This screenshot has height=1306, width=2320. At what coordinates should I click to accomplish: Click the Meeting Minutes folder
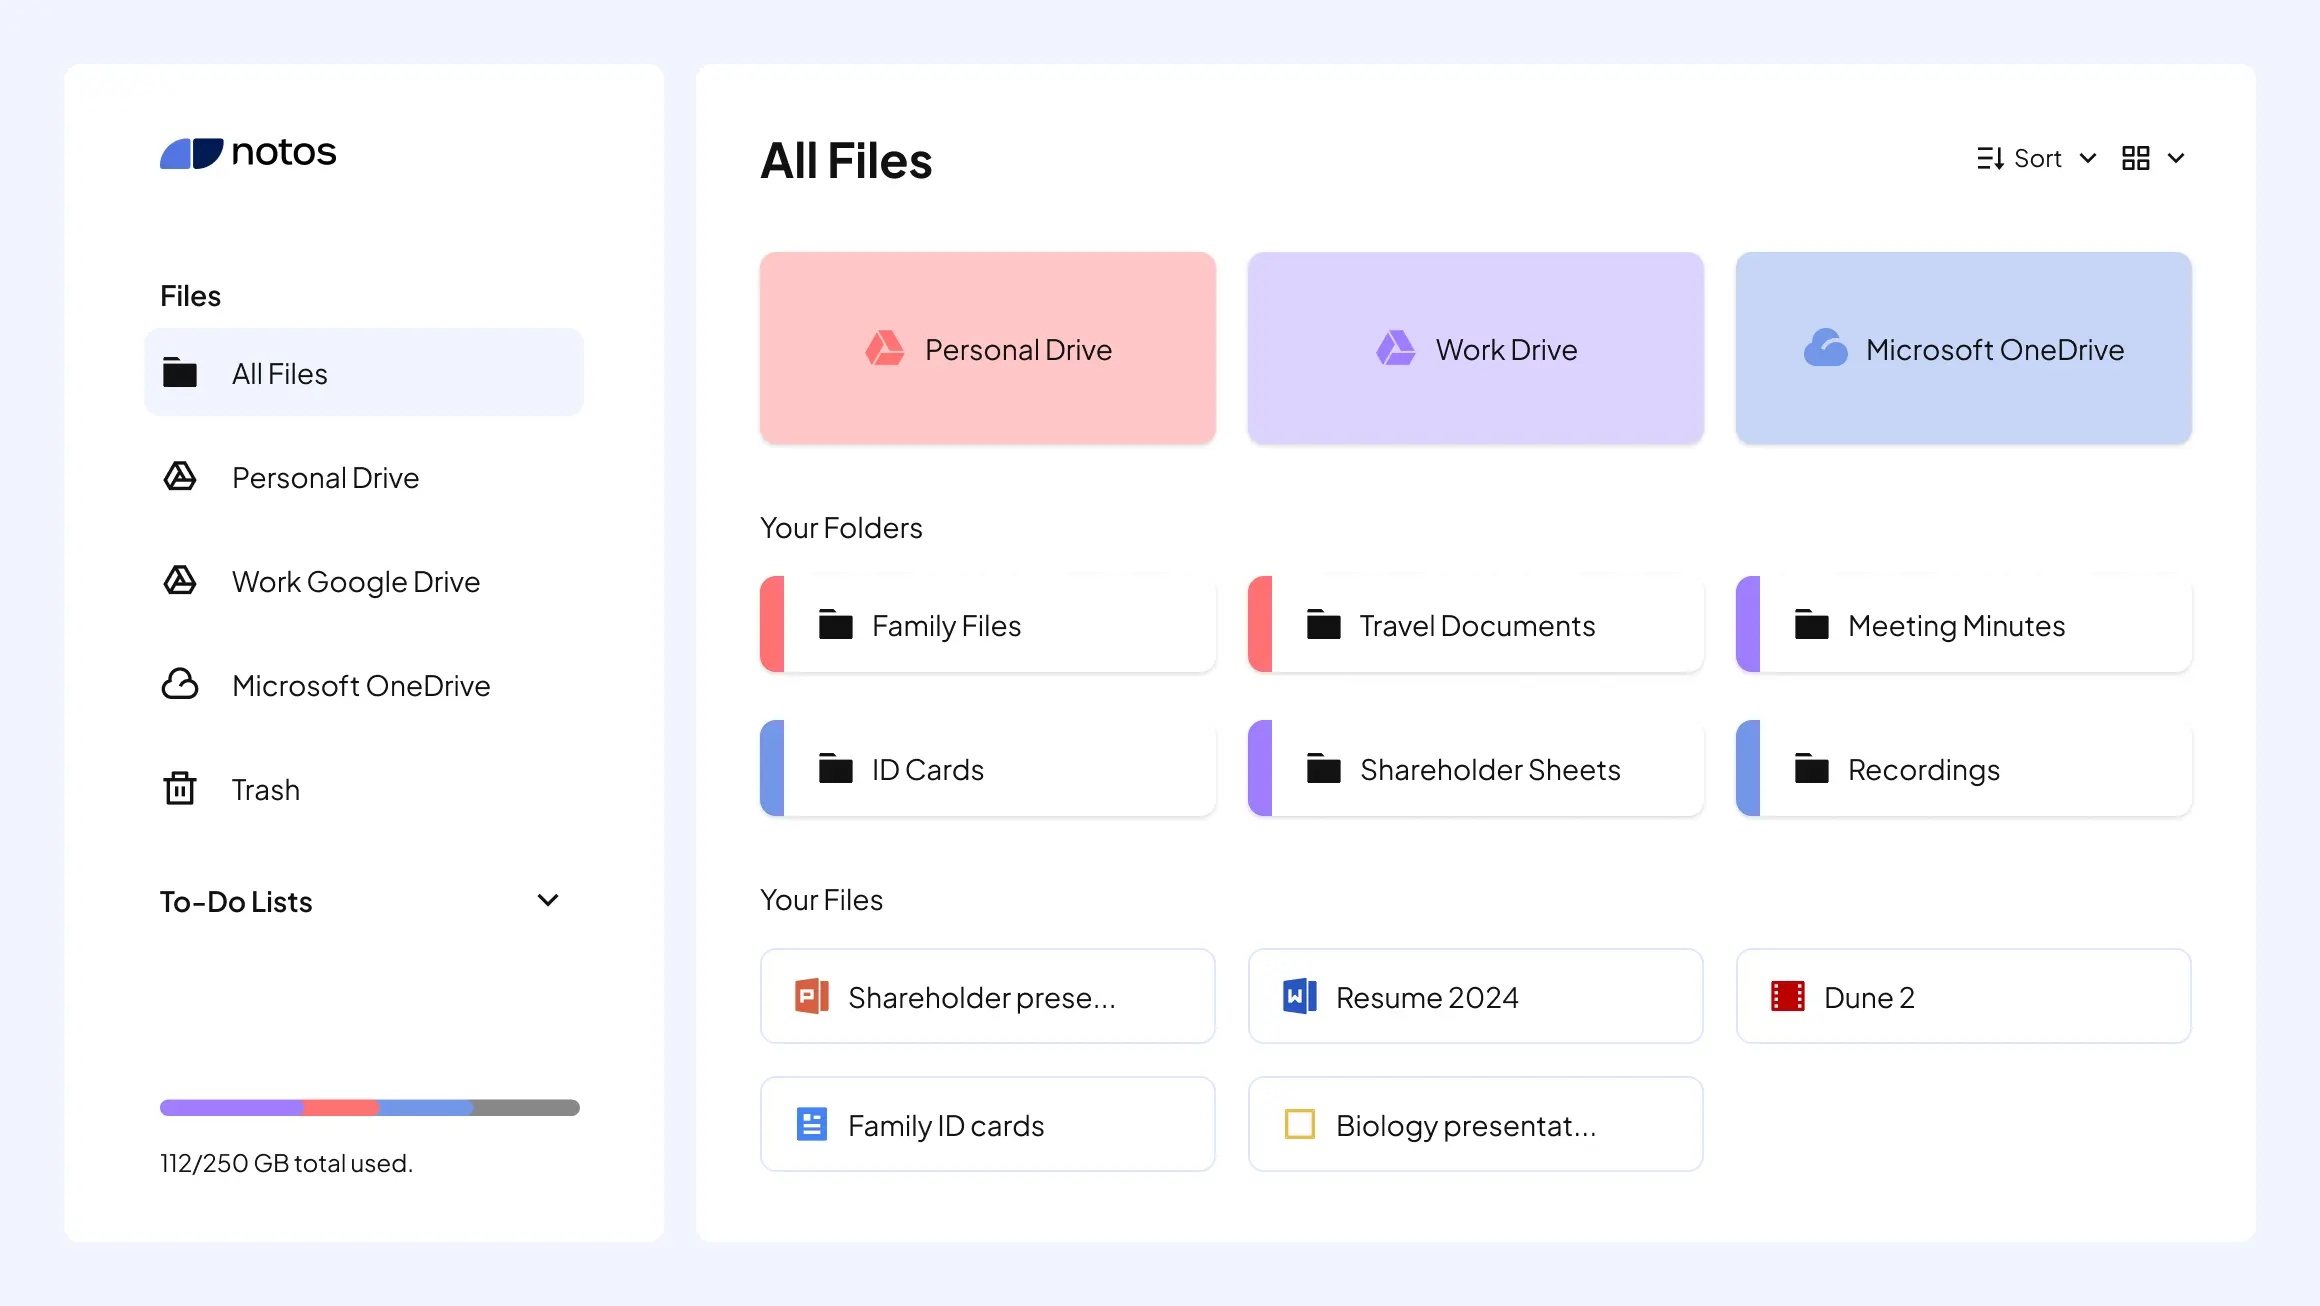pyautogui.click(x=1963, y=624)
